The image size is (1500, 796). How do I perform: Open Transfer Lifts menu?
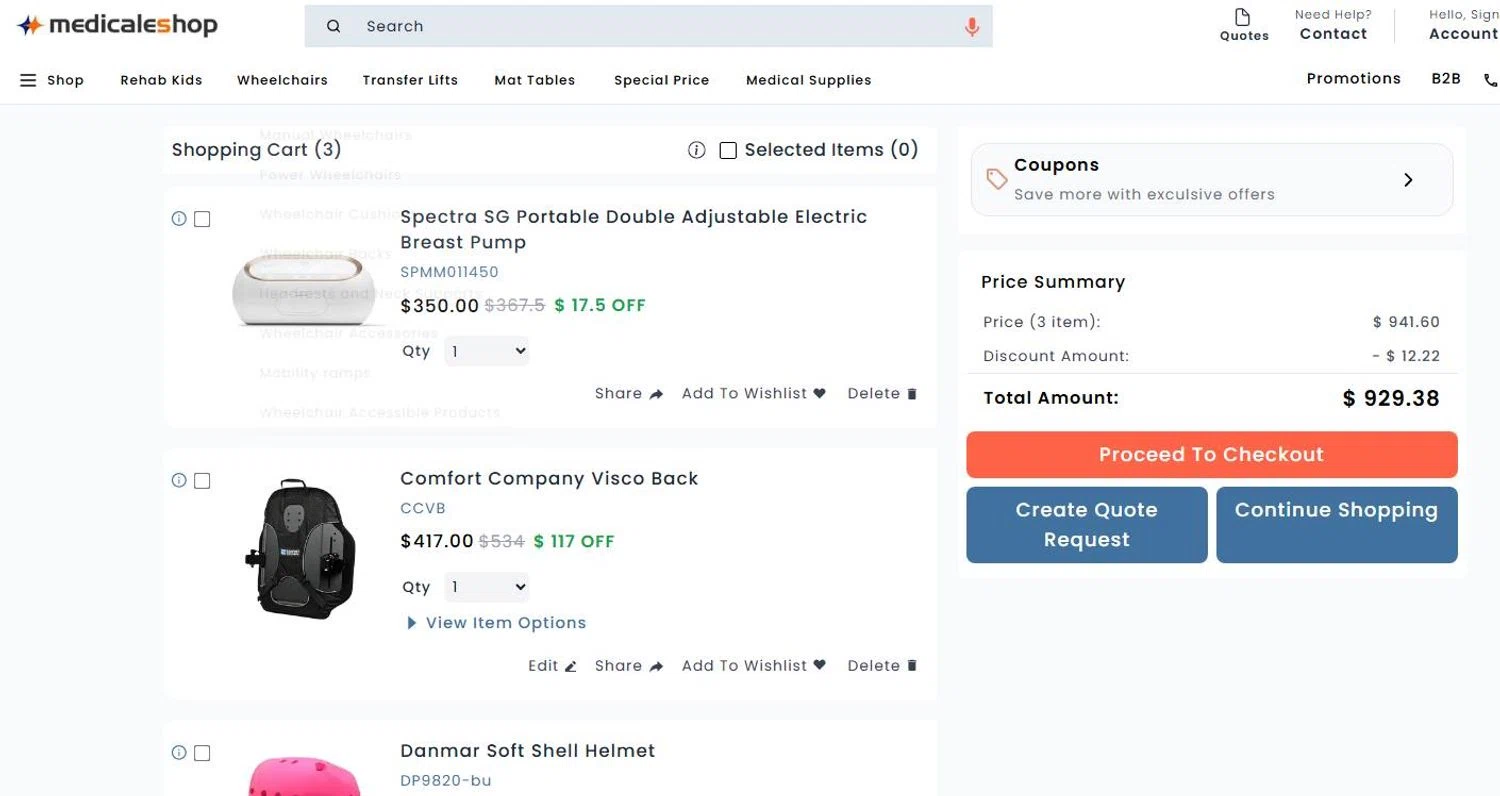tap(410, 80)
